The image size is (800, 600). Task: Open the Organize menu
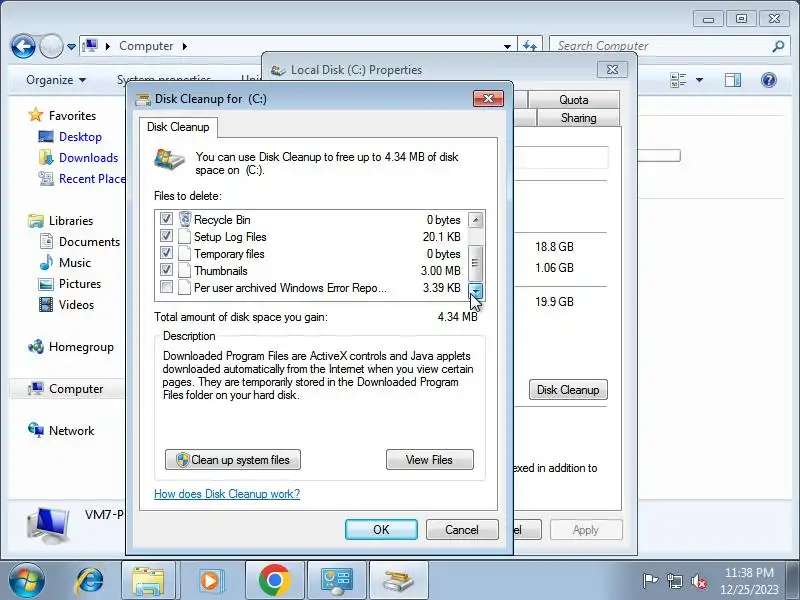56,80
